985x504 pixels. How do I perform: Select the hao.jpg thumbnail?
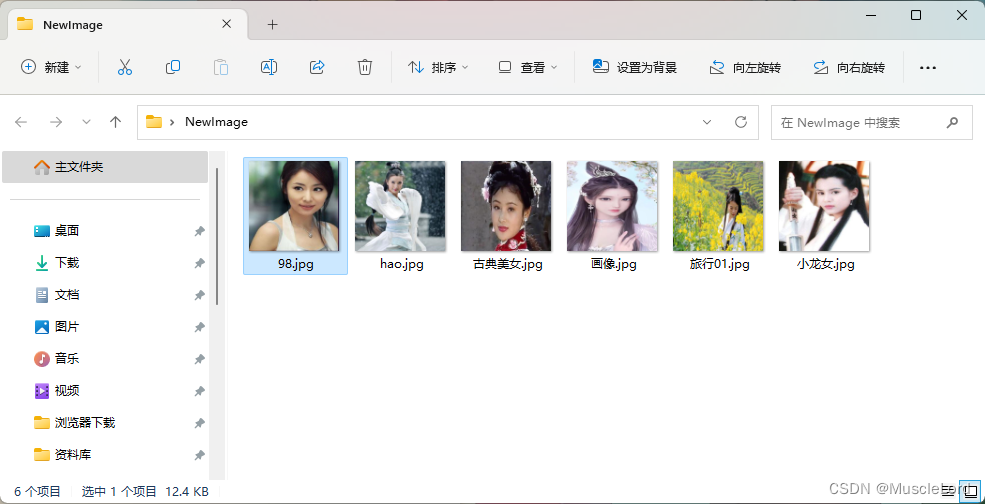tap(400, 206)
